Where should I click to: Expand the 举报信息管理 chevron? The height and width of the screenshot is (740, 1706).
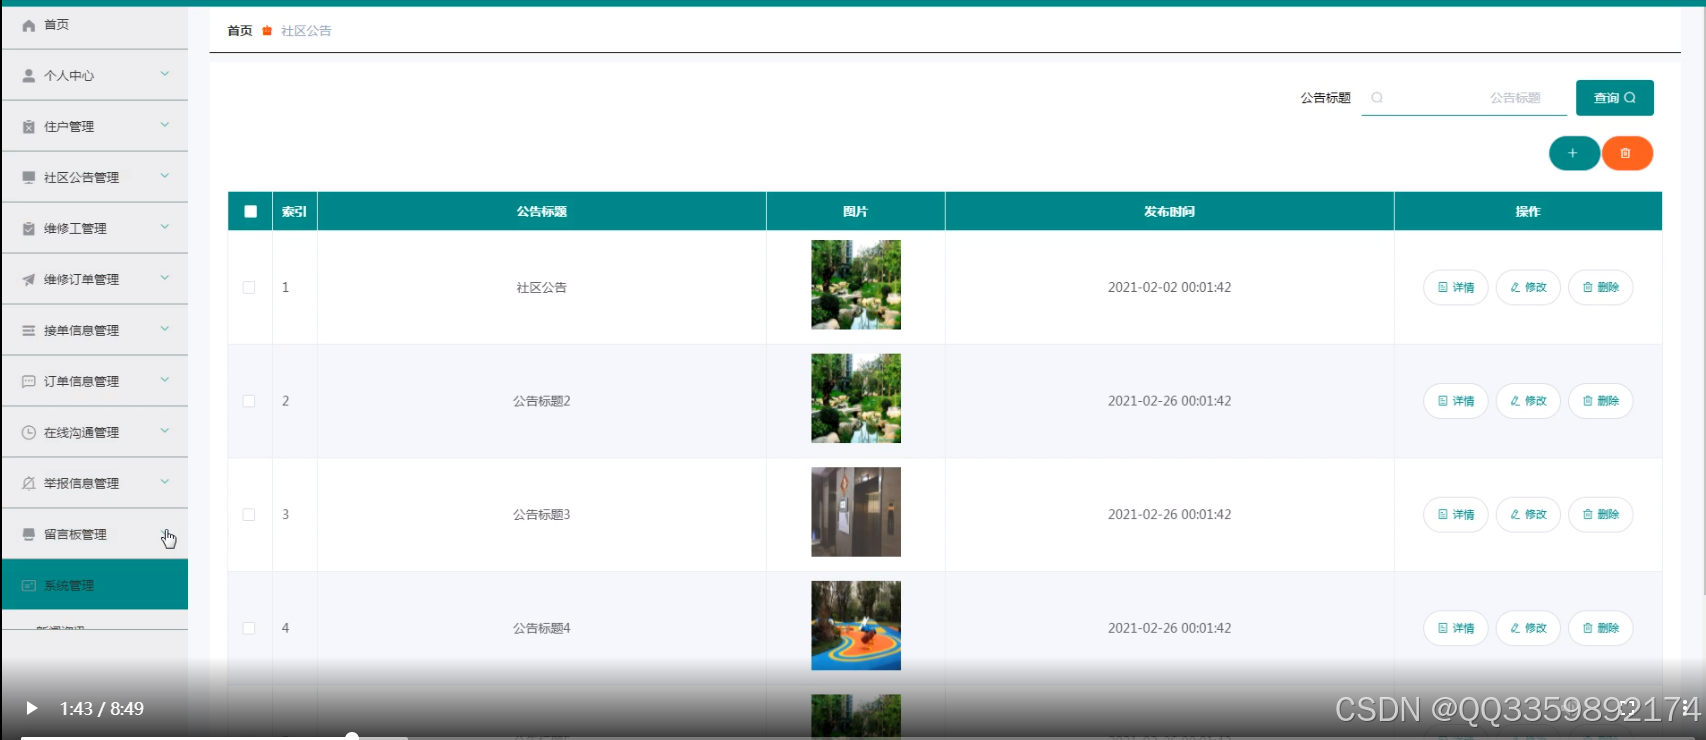coord(165,482)
